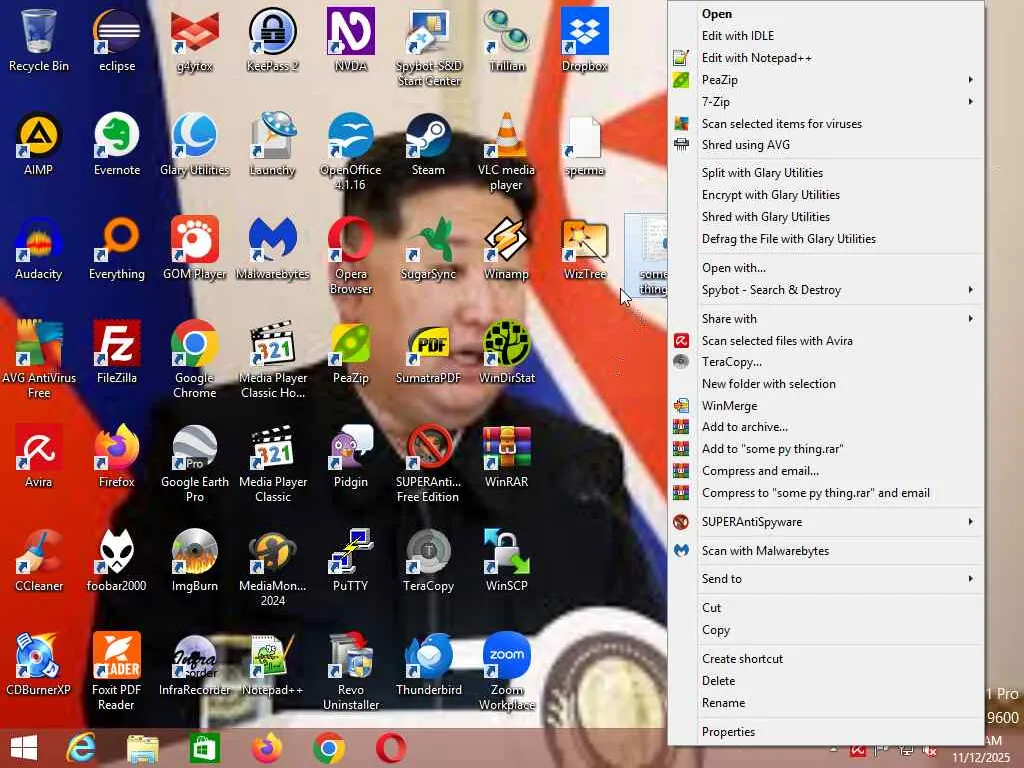The height and width of the screenshot is (768, 1024).
Task: Select Scan selected files with Avira
Action: [x=825, y=341]
